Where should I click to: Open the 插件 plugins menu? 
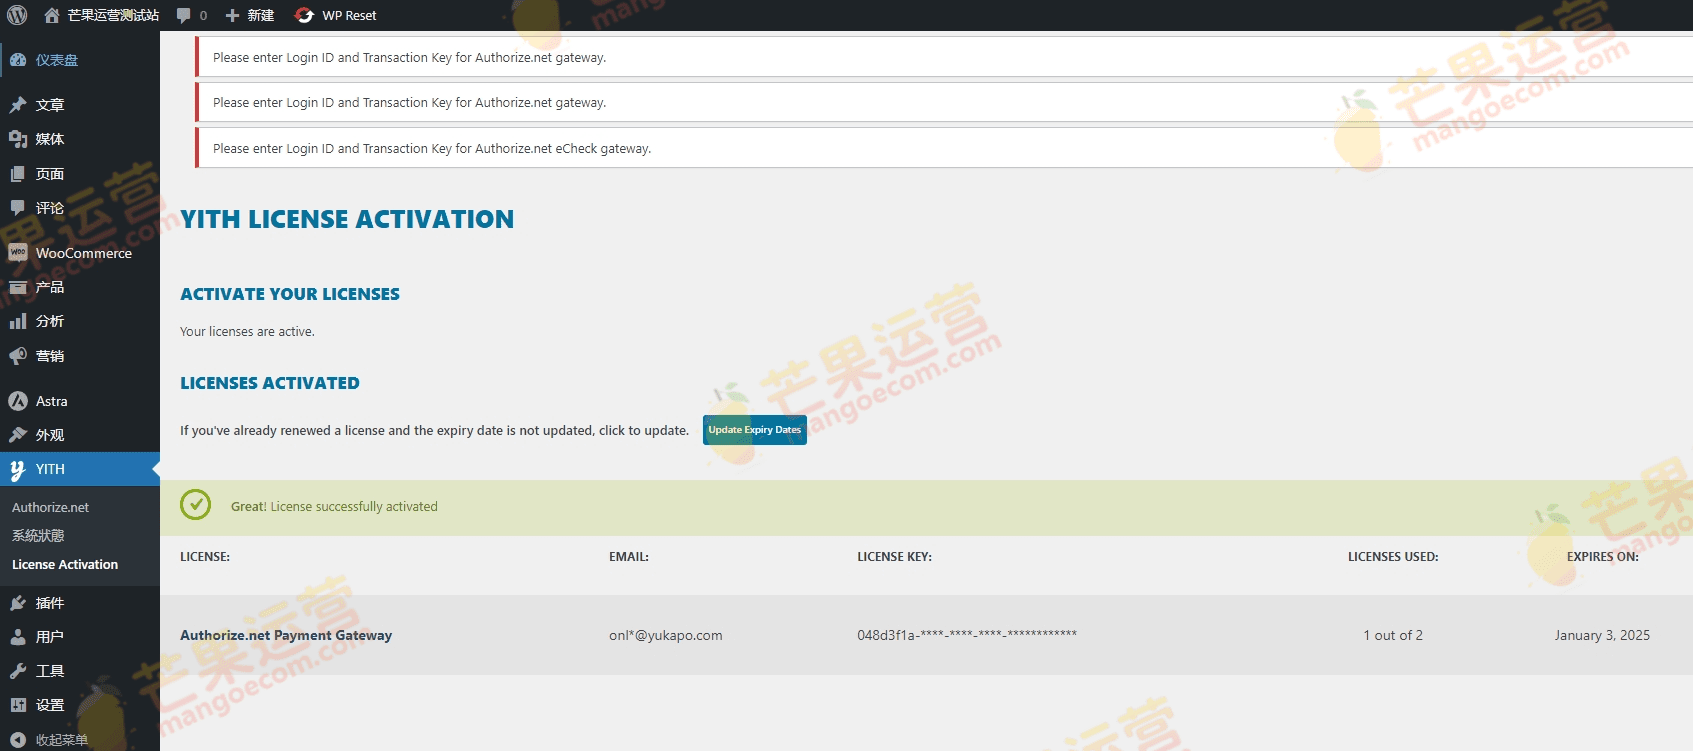80,603
